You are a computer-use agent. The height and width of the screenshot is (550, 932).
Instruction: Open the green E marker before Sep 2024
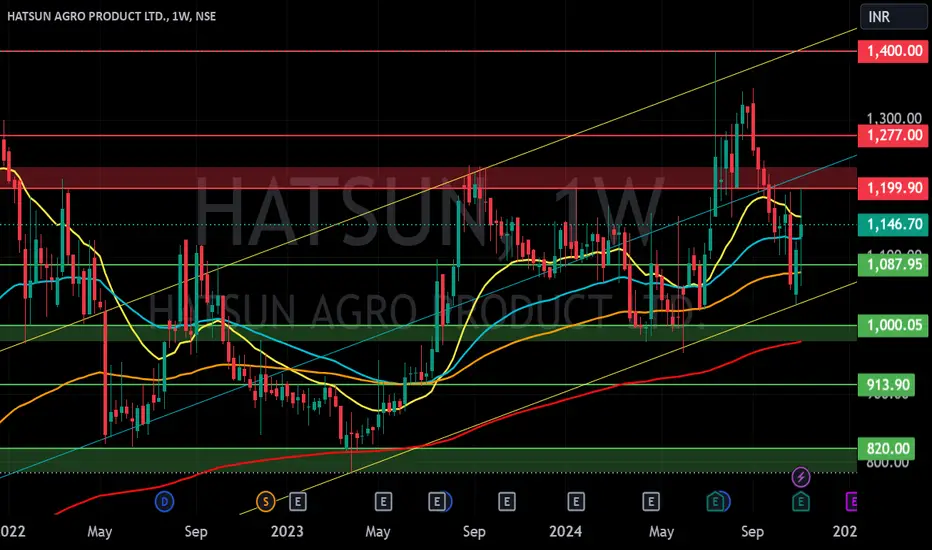click(716, 502)
